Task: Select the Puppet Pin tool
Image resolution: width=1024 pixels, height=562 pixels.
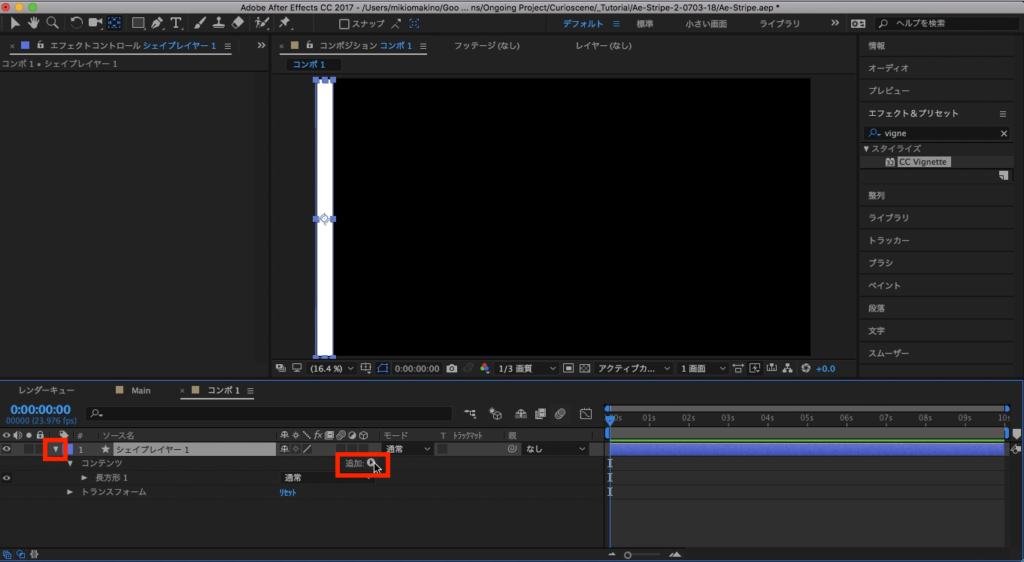Action: pos(285,23)
